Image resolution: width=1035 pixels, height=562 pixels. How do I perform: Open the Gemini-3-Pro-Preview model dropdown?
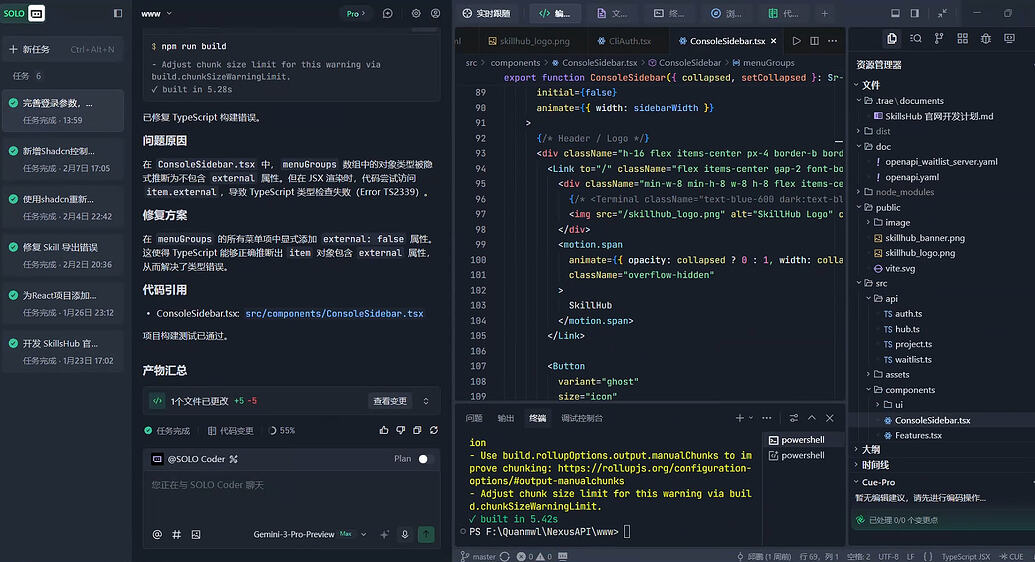click(310, 534)
